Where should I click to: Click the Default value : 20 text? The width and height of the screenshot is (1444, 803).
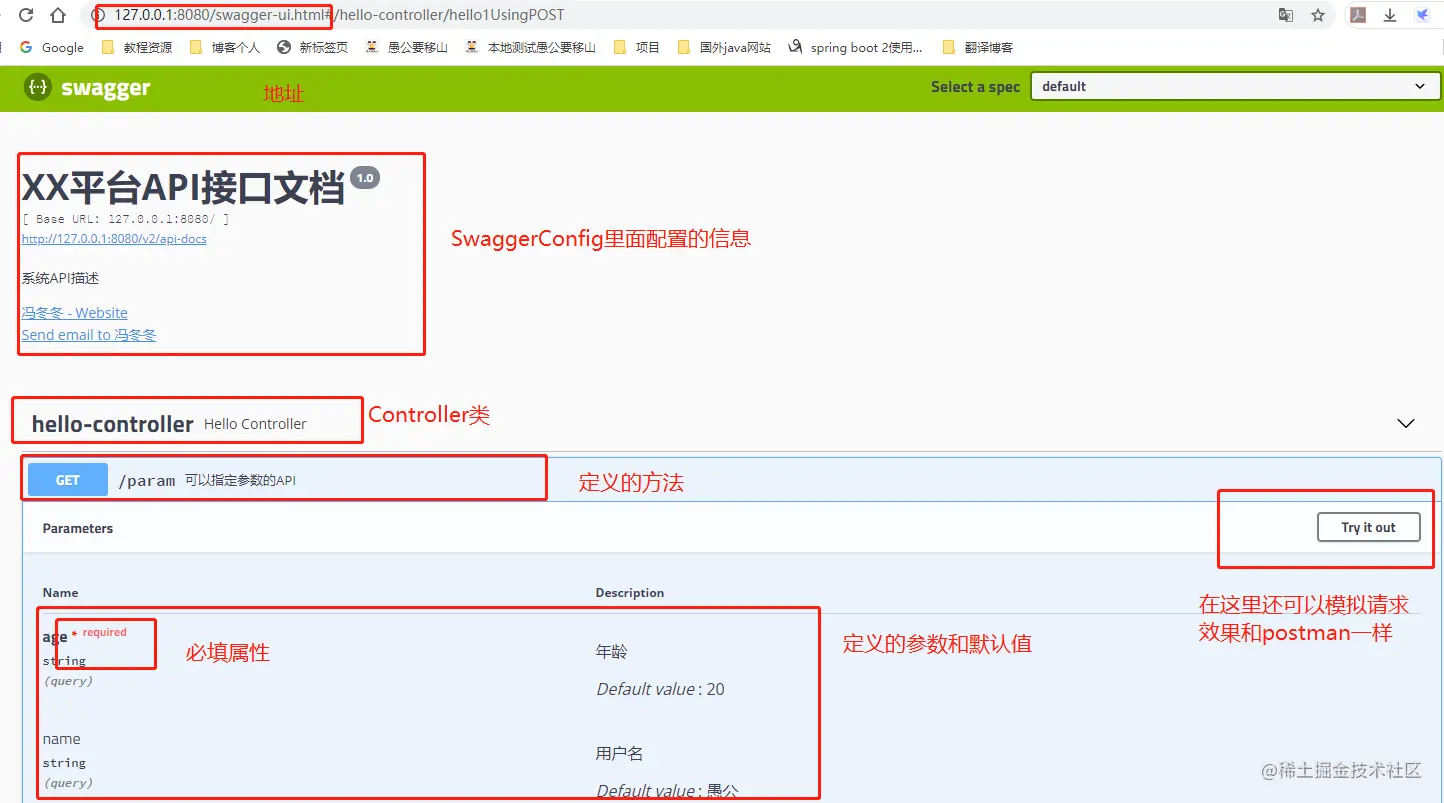(661, 689)
